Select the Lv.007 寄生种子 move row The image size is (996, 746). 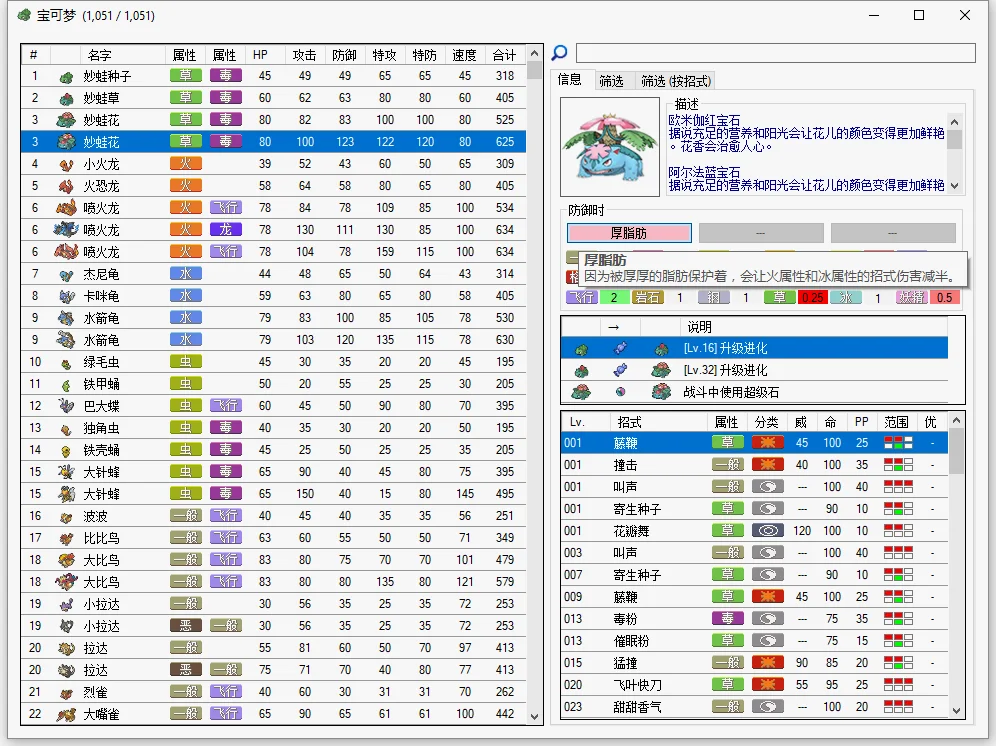(755, 574)
